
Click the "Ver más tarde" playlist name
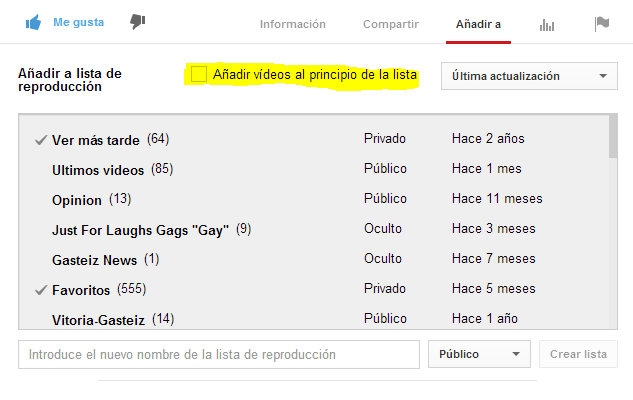click(96, 140)
